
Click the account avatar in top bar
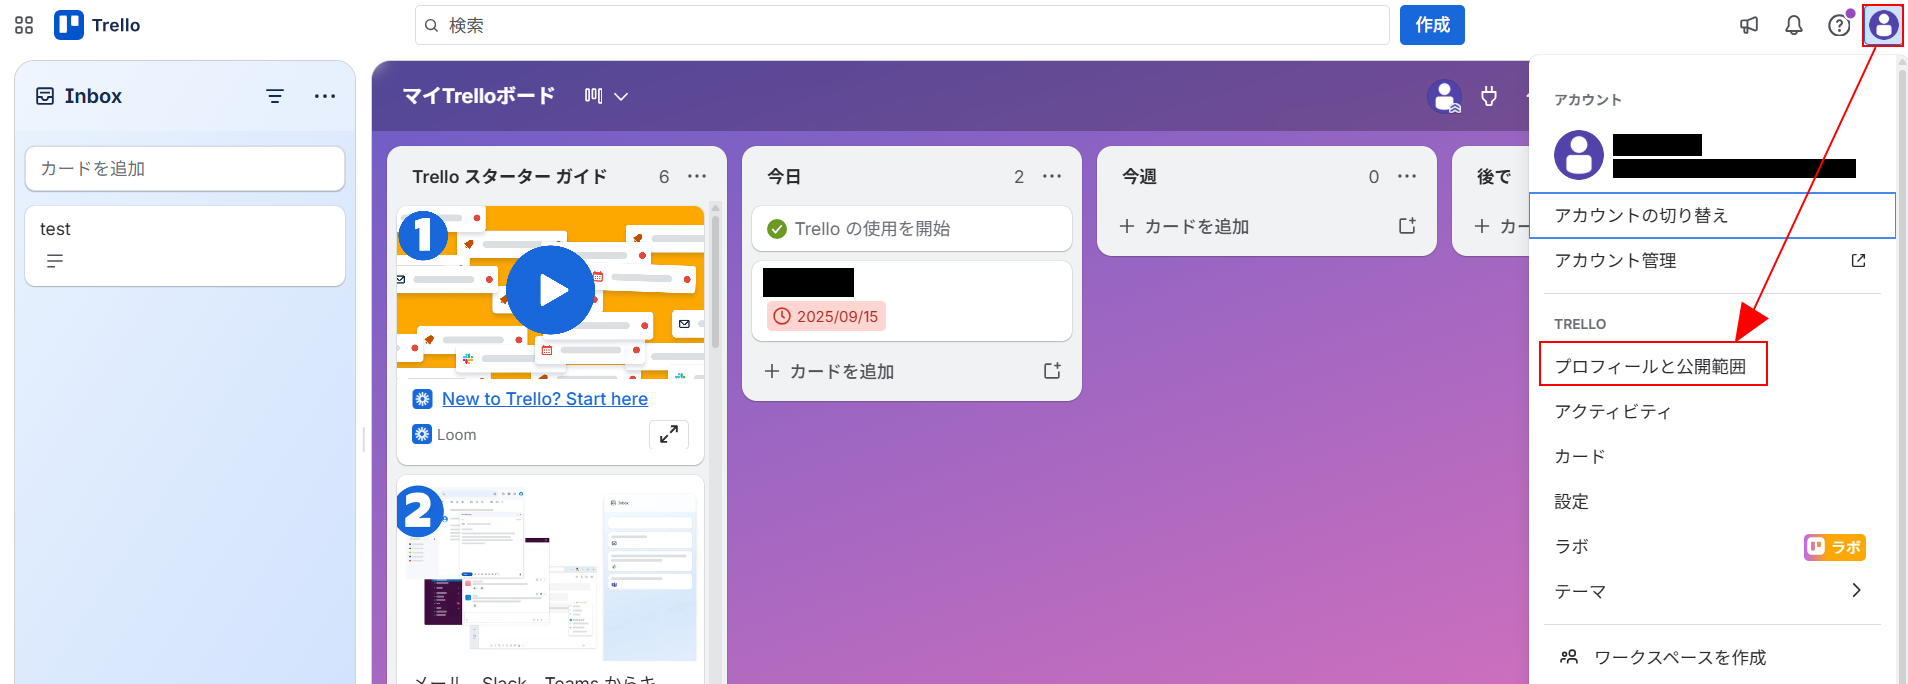1883,25
